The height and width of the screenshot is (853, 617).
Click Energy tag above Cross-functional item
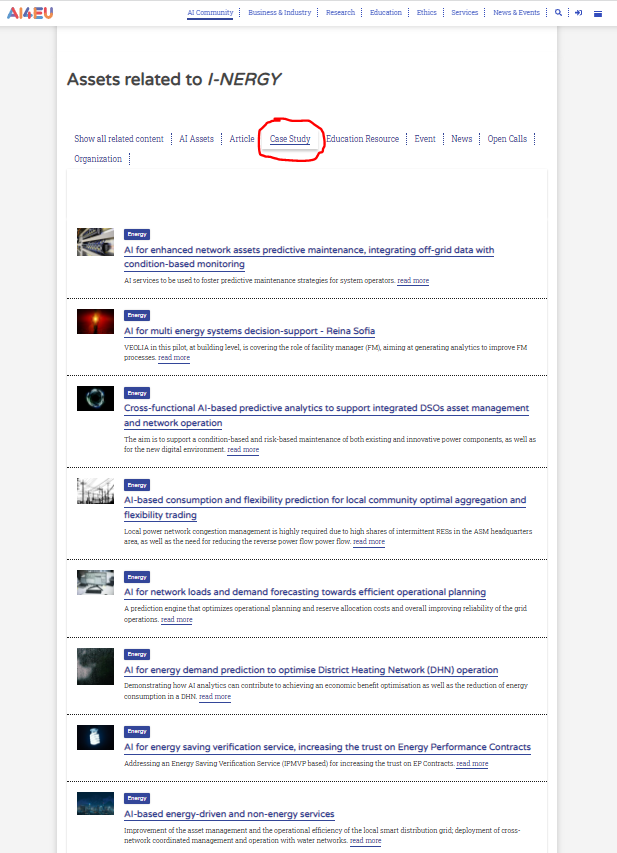[137, 393]
